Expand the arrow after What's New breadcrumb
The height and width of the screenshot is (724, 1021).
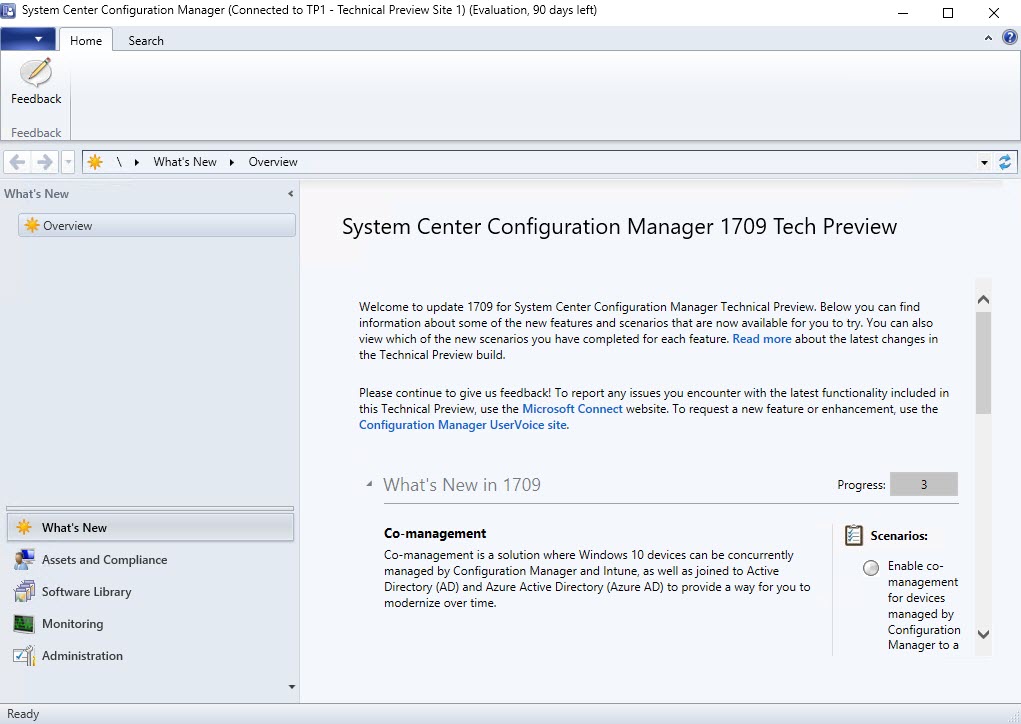tap(231, 162)
